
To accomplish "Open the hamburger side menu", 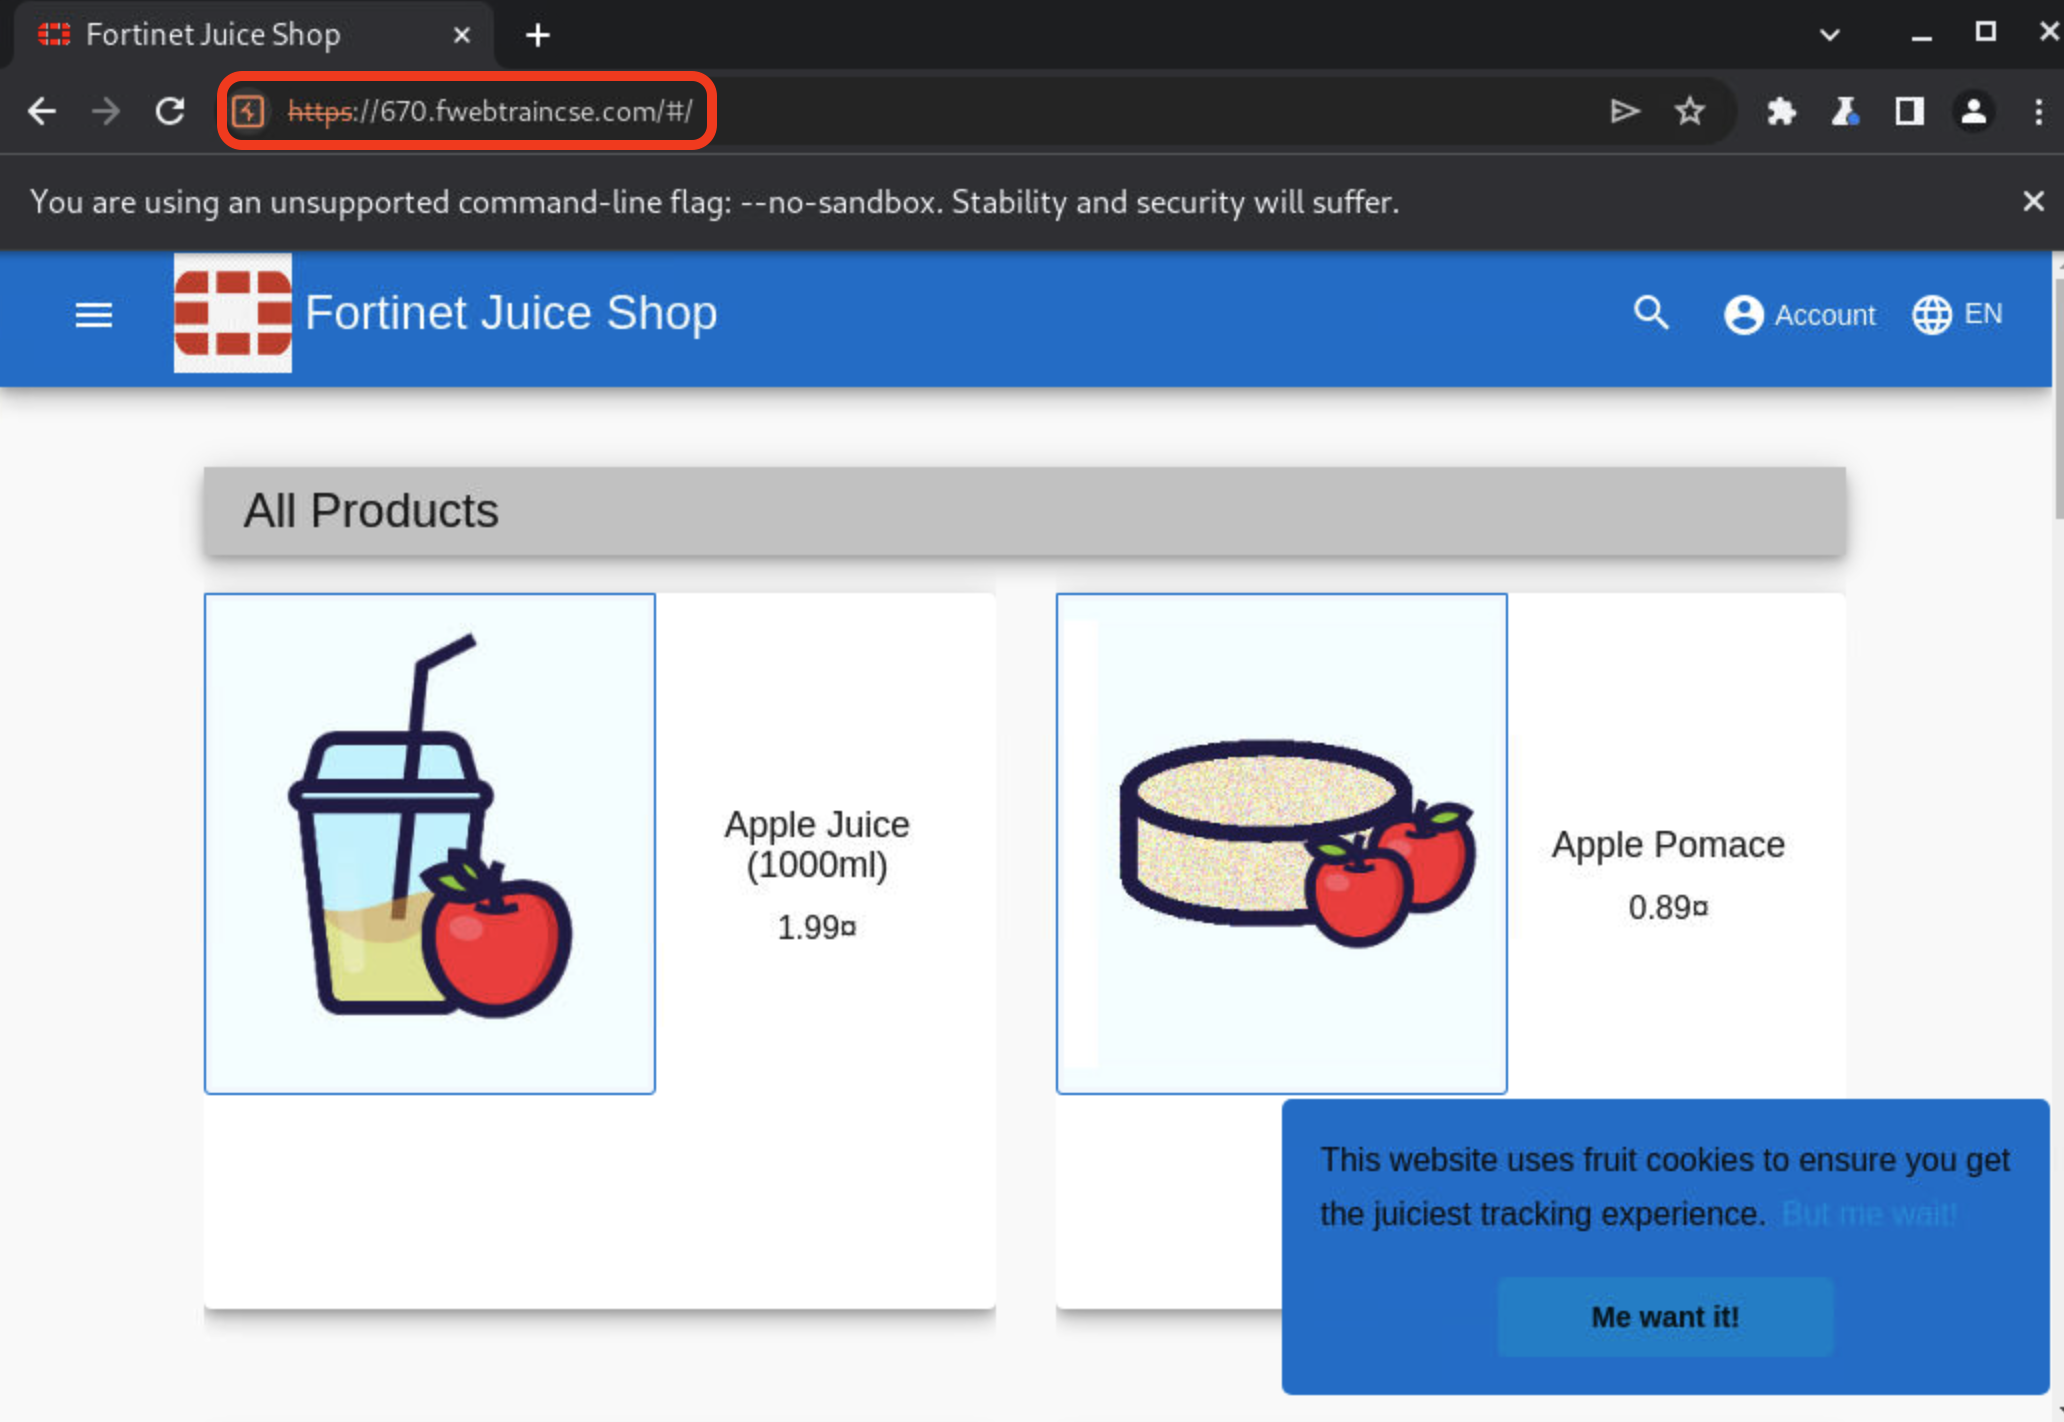I will 94,315.
